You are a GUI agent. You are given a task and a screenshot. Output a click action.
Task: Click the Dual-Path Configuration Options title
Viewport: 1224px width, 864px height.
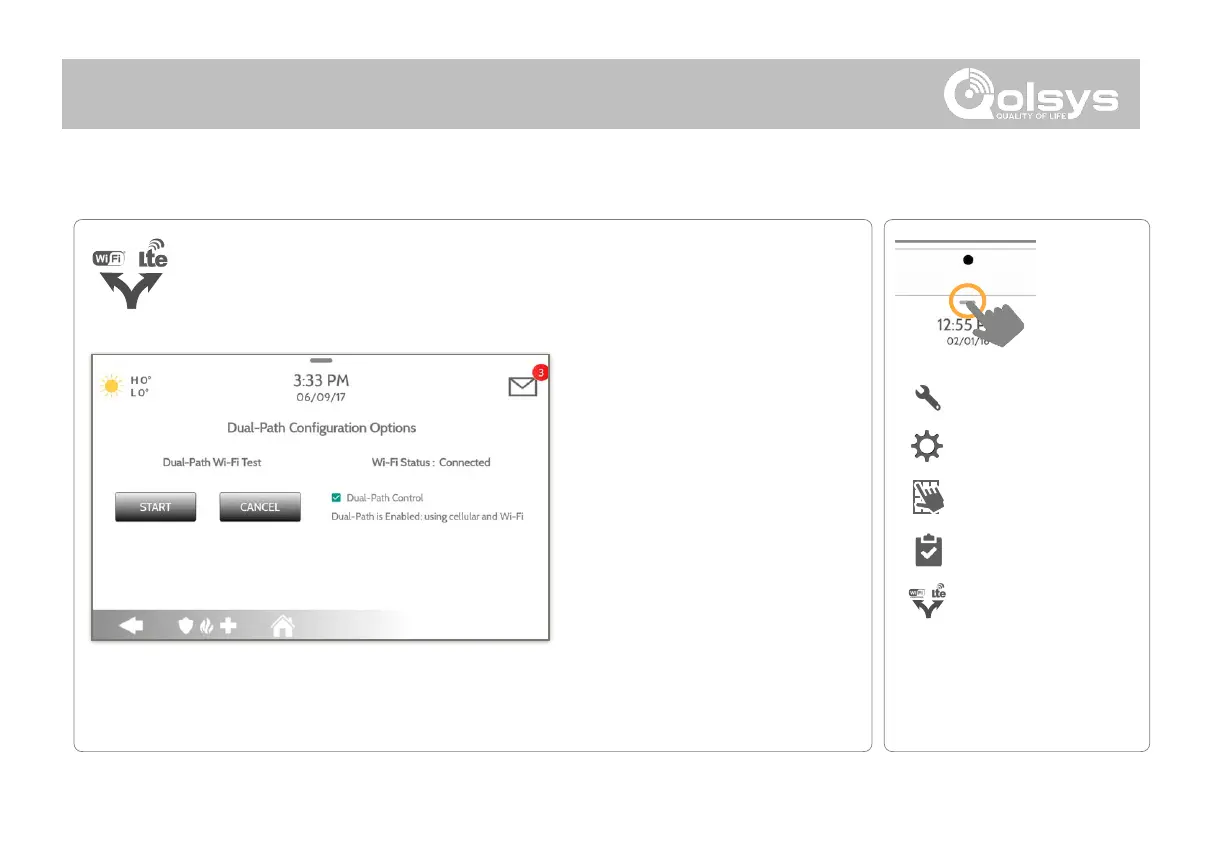tap(321, 427)
